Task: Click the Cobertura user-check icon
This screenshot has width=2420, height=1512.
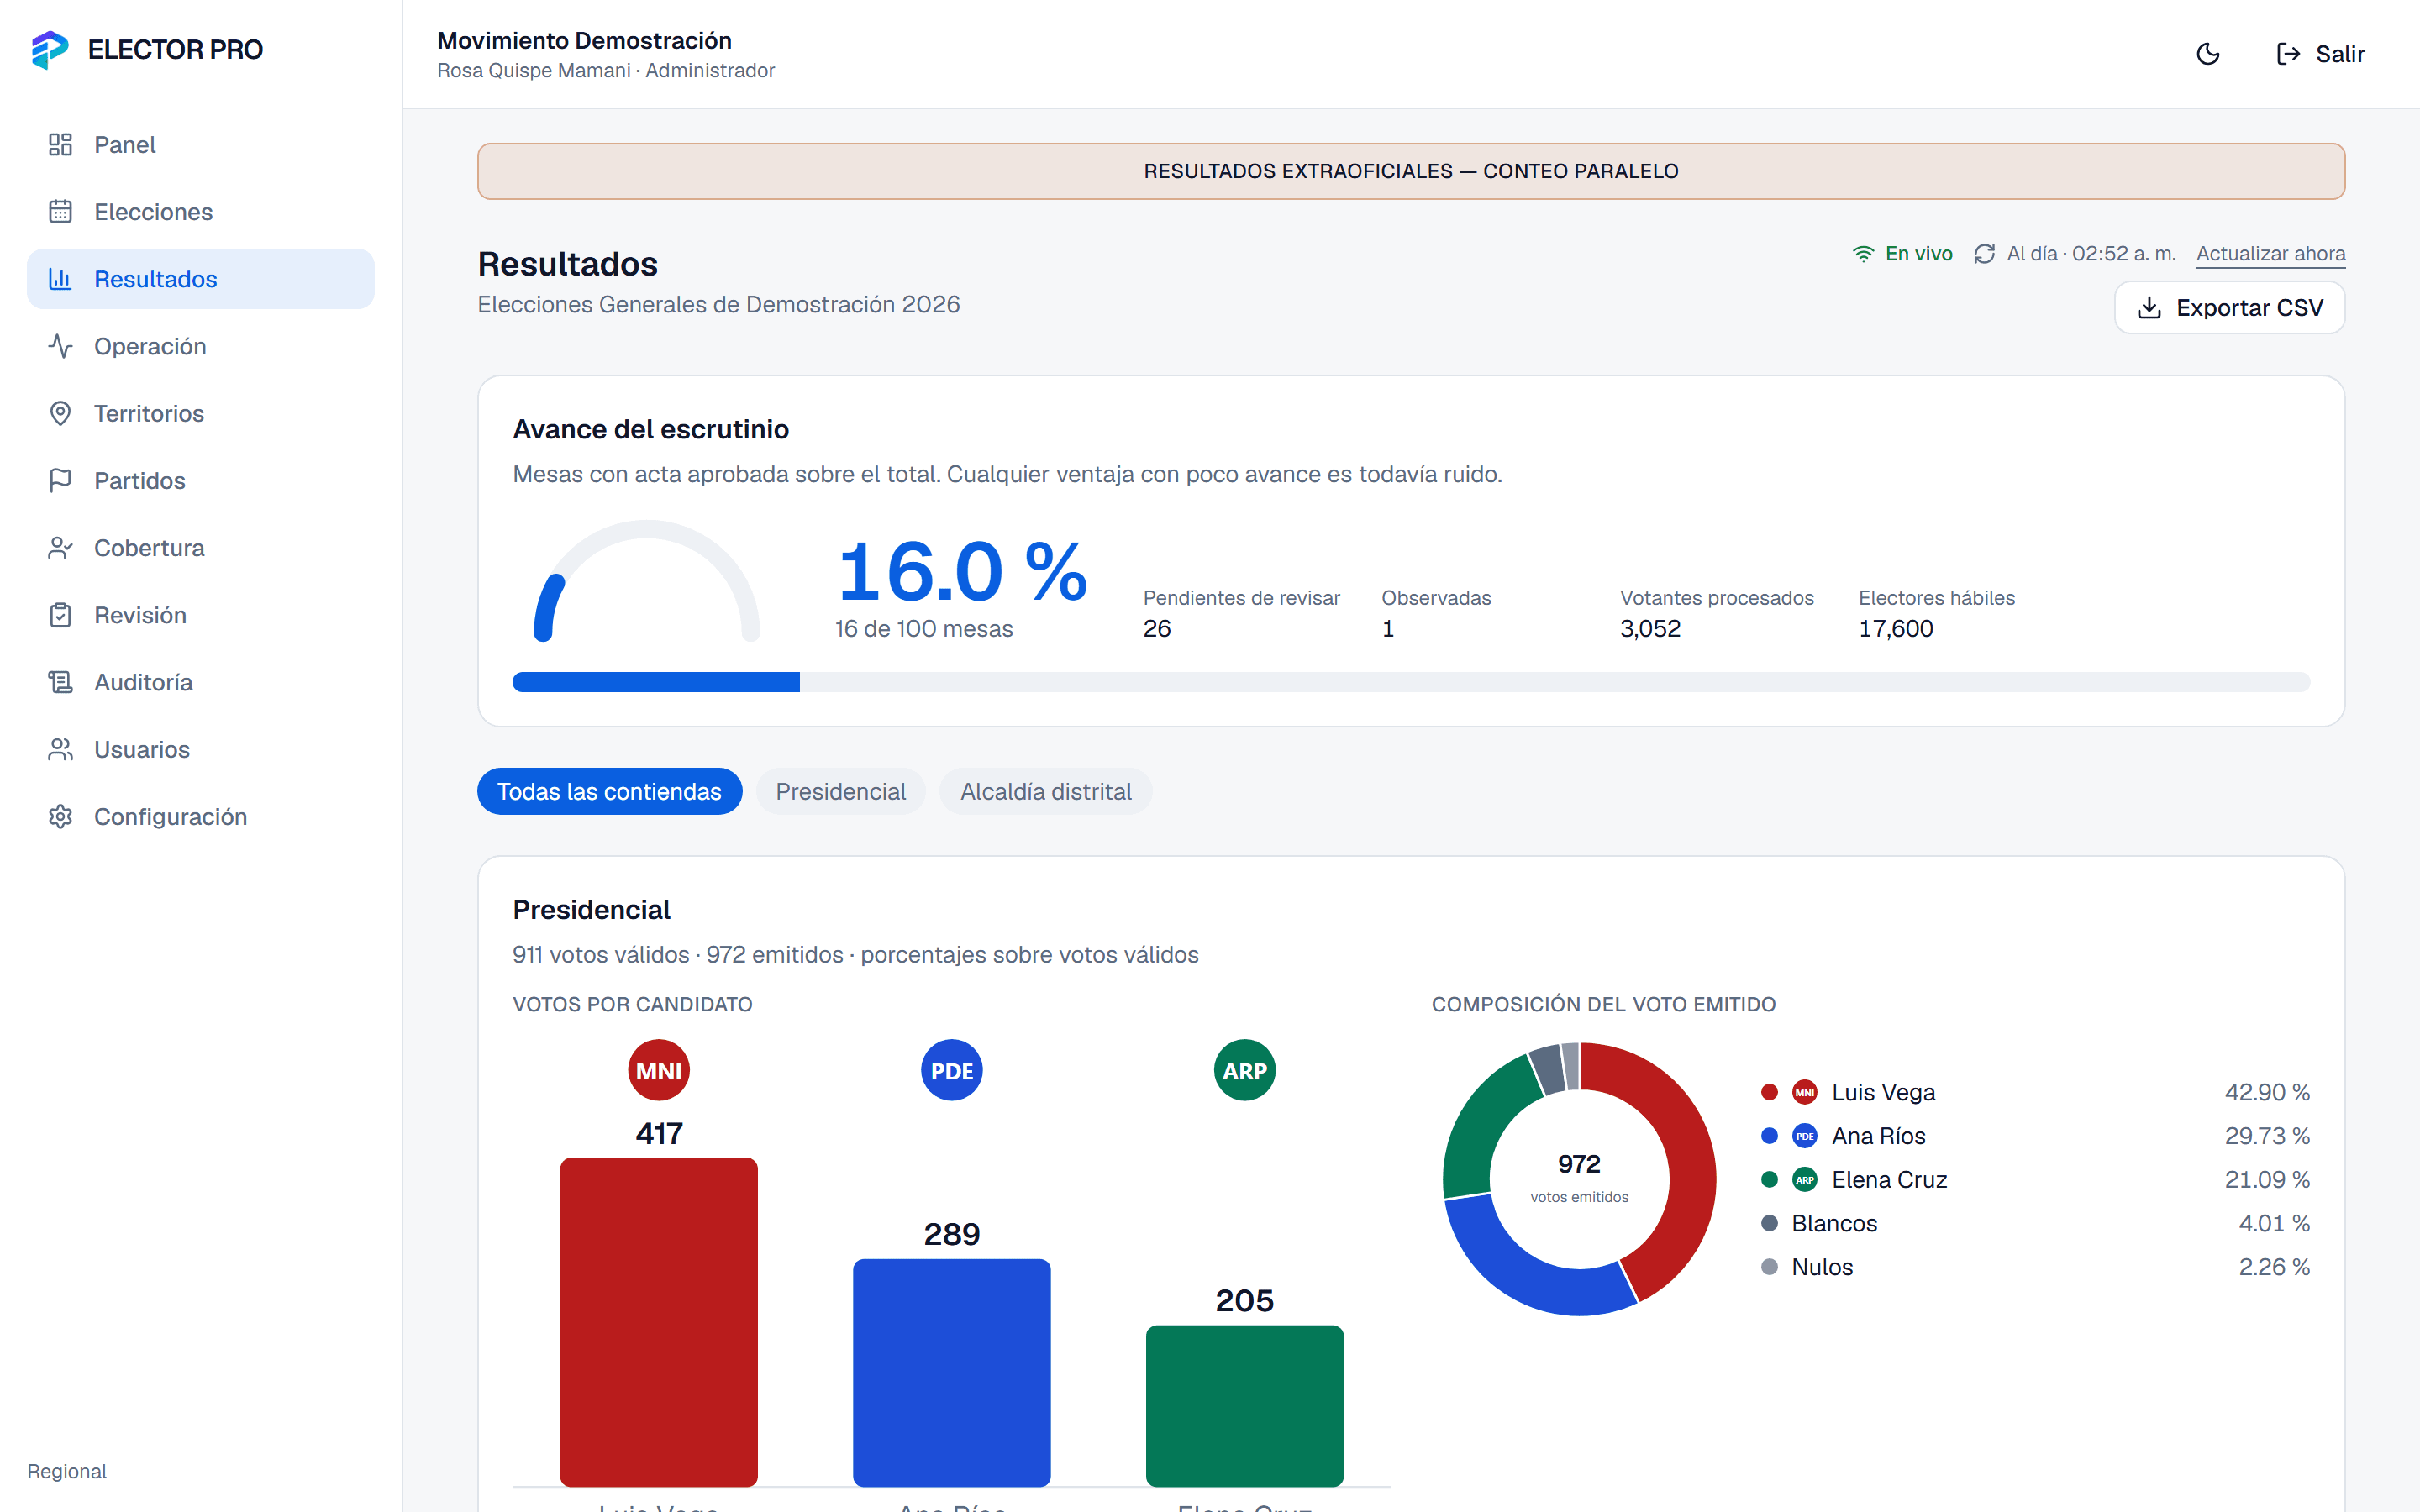Action: click(60, 548)
